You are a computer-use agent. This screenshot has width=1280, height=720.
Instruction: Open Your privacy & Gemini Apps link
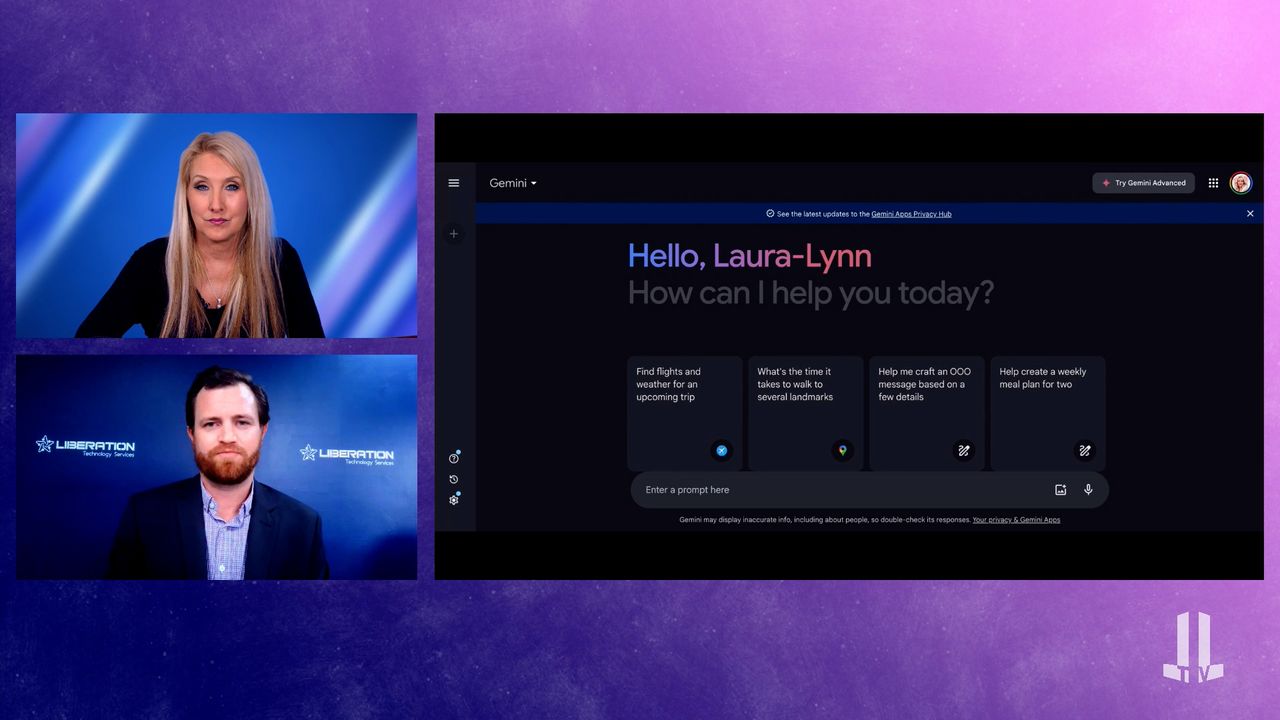(1016, 520)
